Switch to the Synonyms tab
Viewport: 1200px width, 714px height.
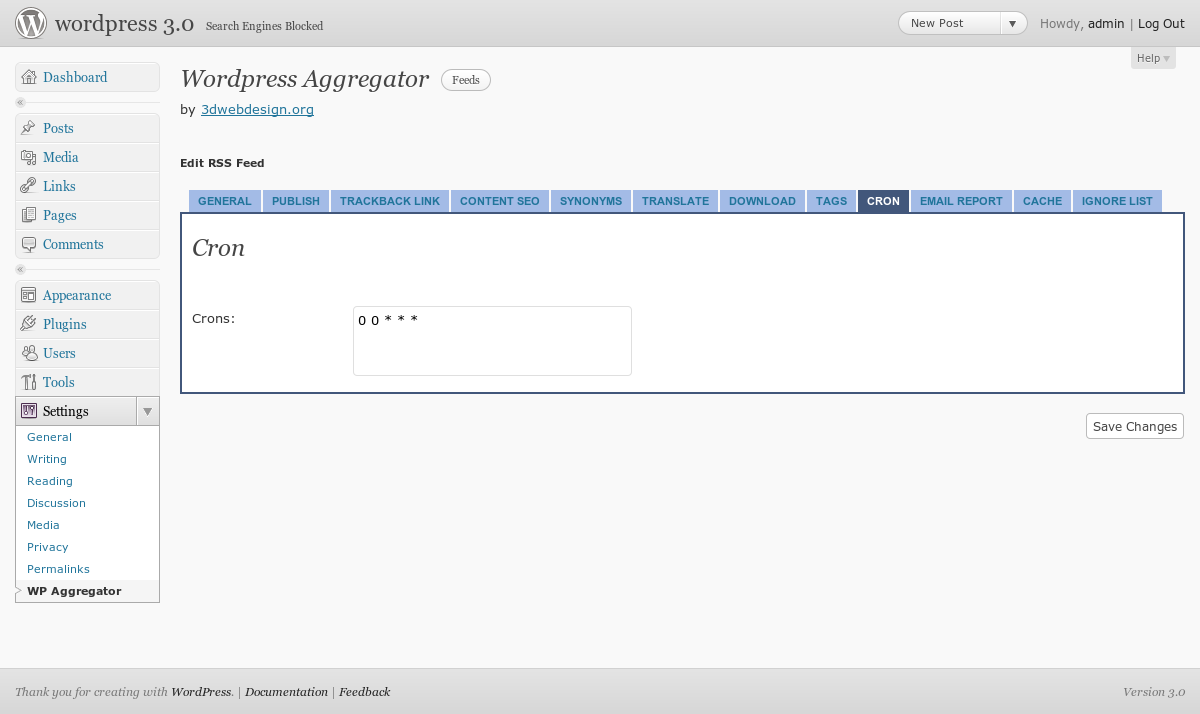pos(591,201)
